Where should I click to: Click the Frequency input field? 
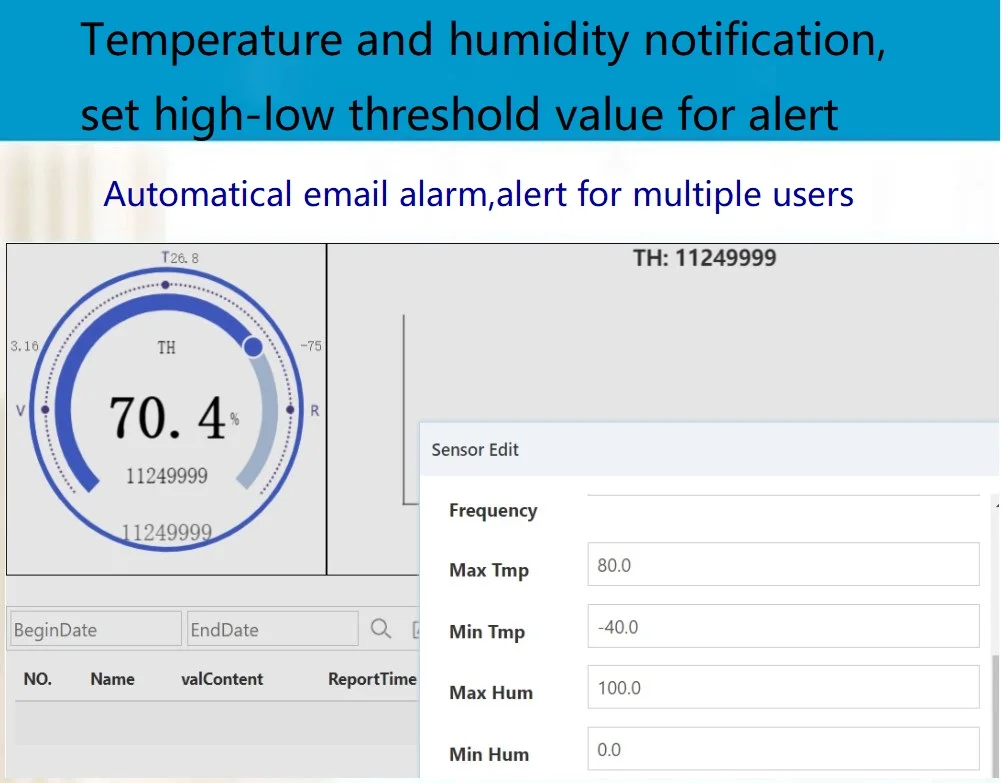782,488
